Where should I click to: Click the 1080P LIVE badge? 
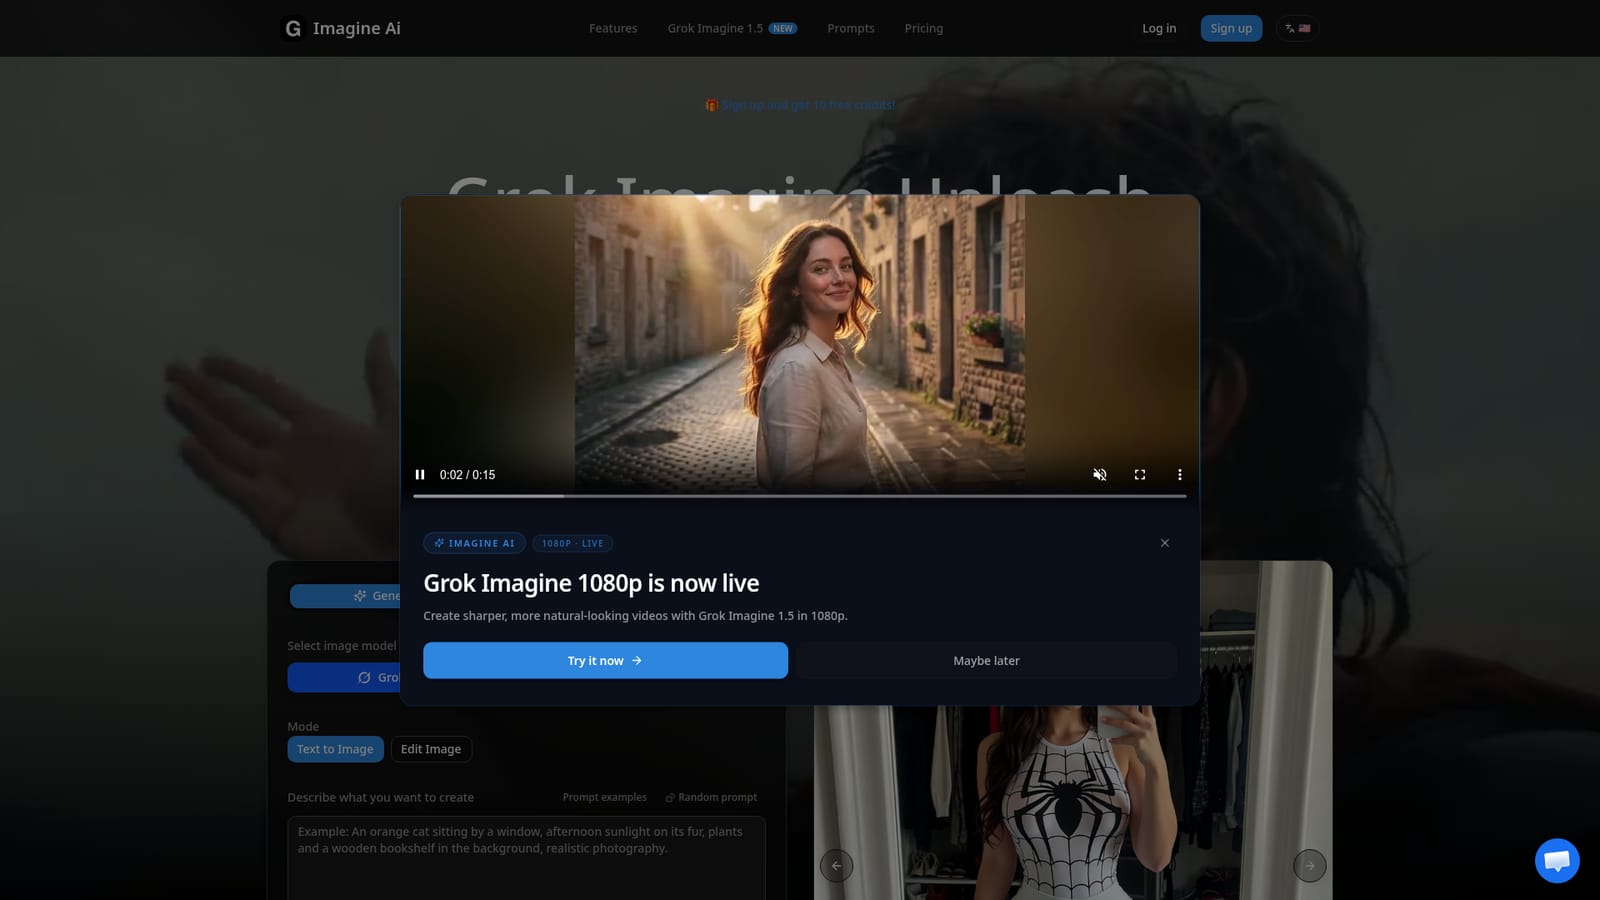(573, 543)
